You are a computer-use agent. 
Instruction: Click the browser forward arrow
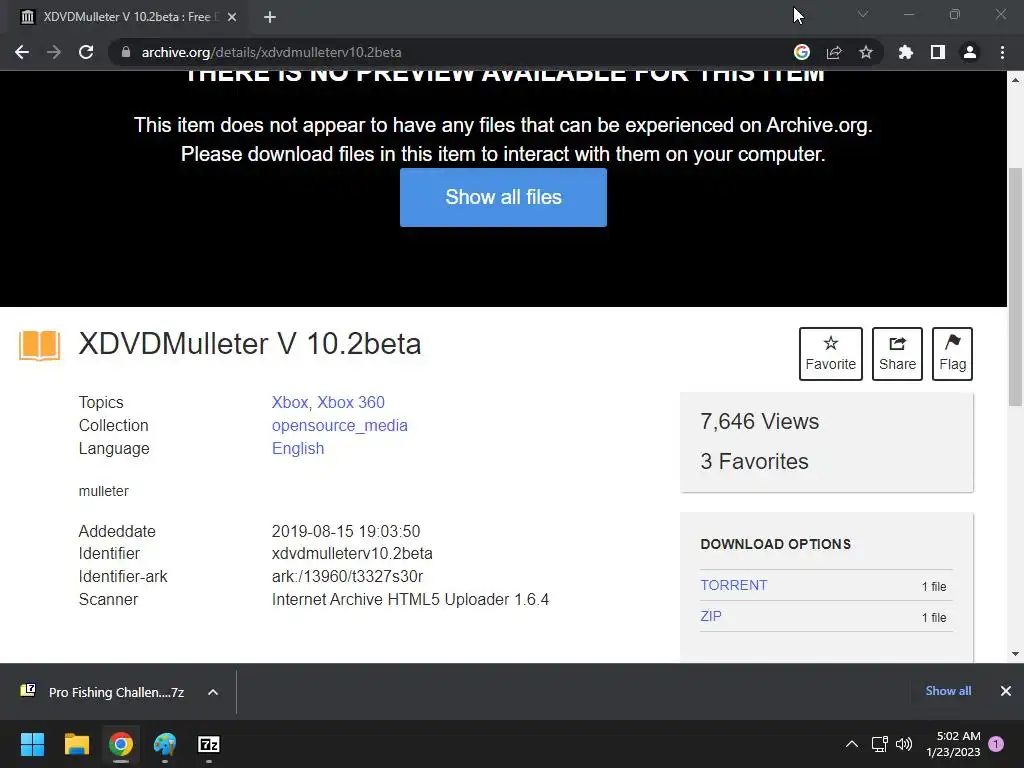[x=54, y=52]
